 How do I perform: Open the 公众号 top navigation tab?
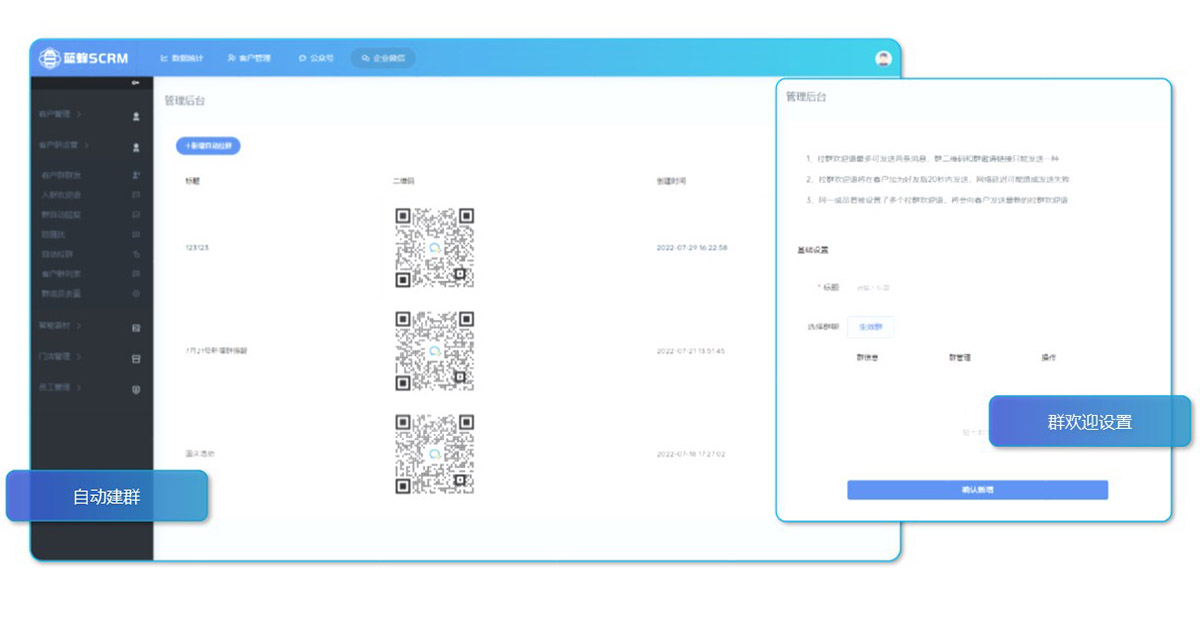click(x=316, y=58)
